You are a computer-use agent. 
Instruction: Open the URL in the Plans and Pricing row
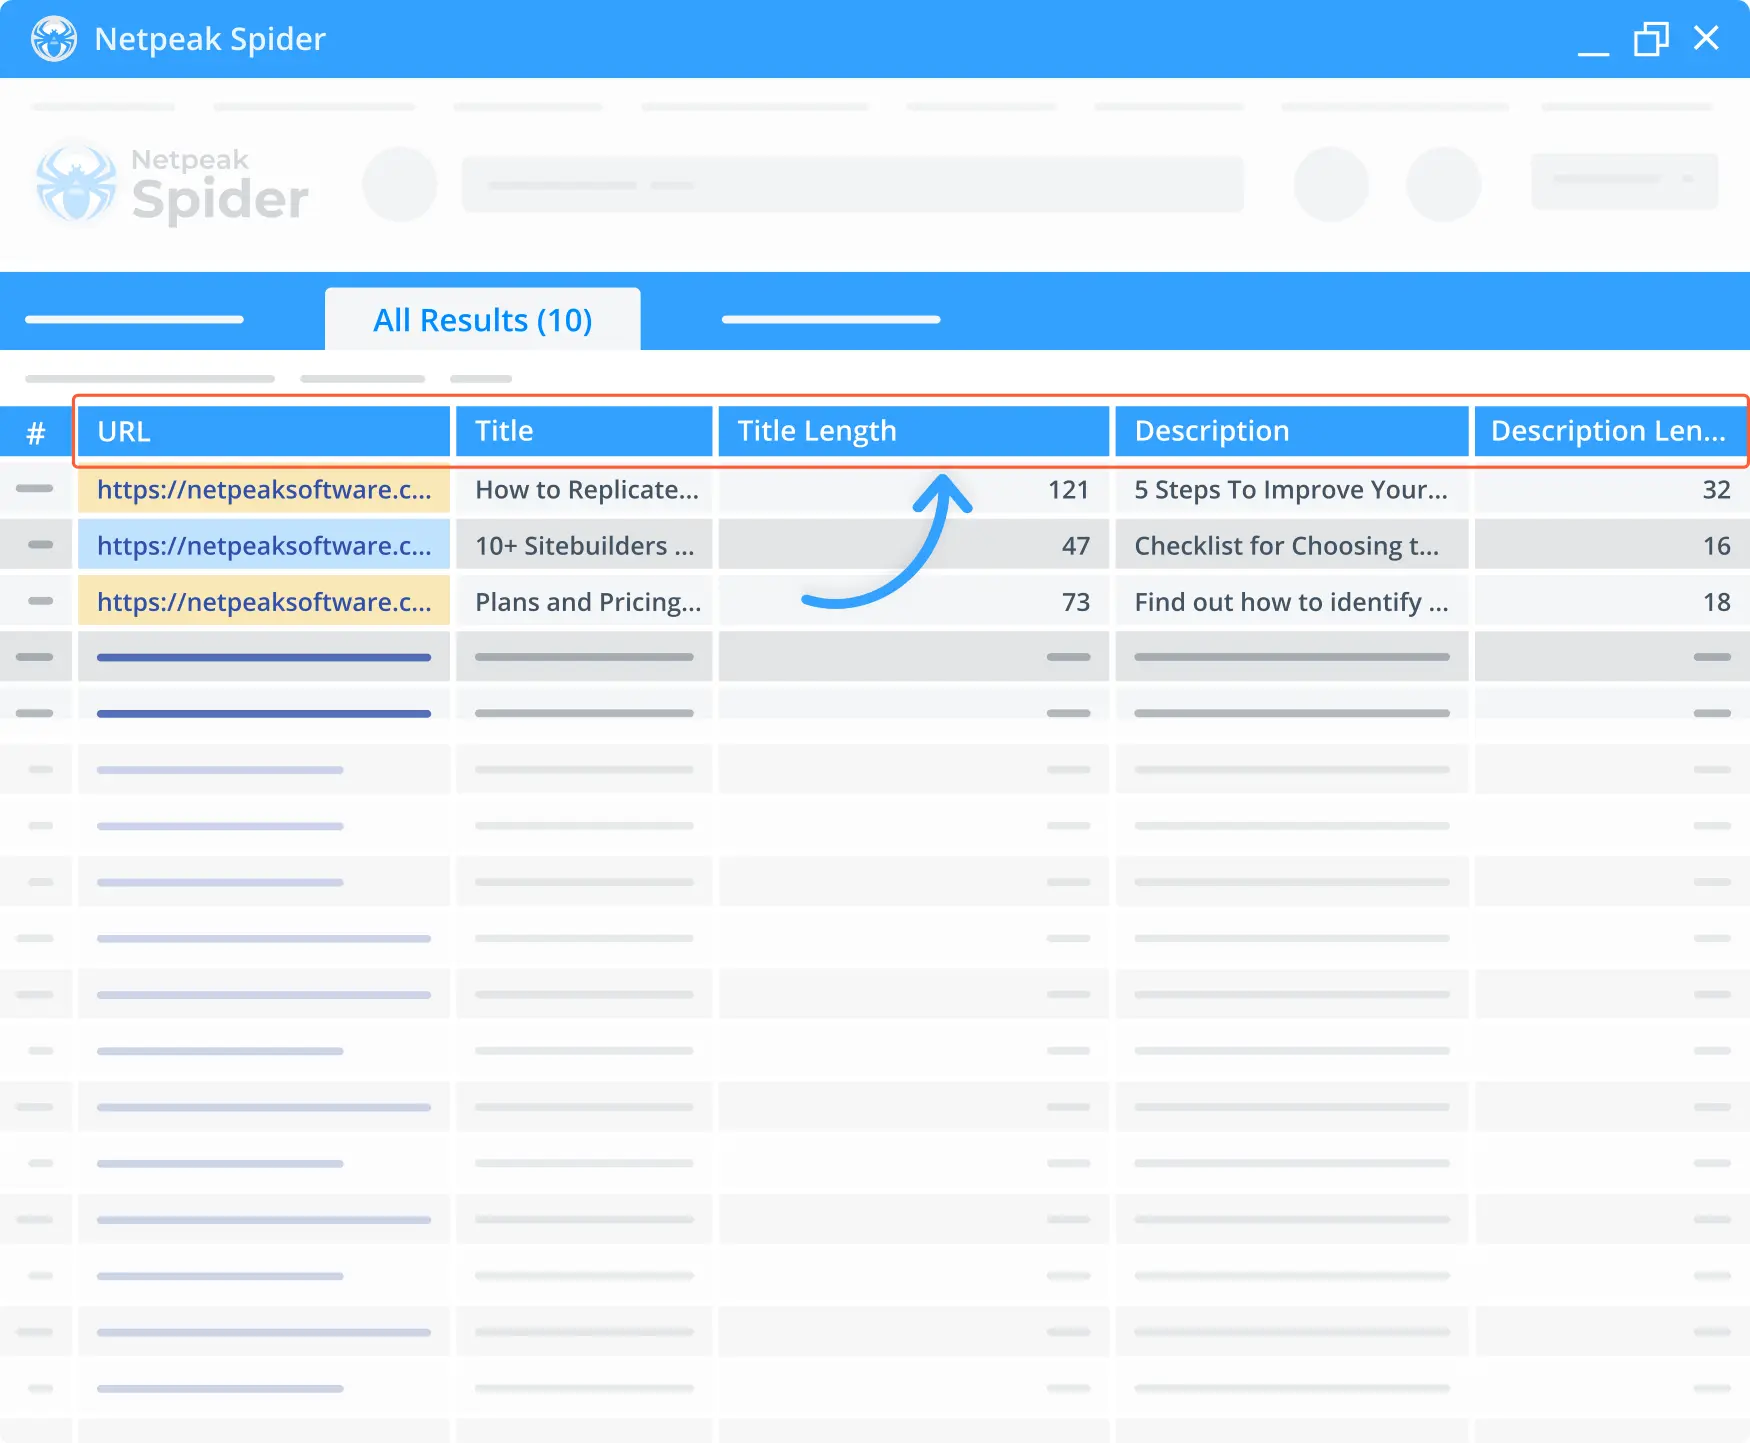[264, 601]
